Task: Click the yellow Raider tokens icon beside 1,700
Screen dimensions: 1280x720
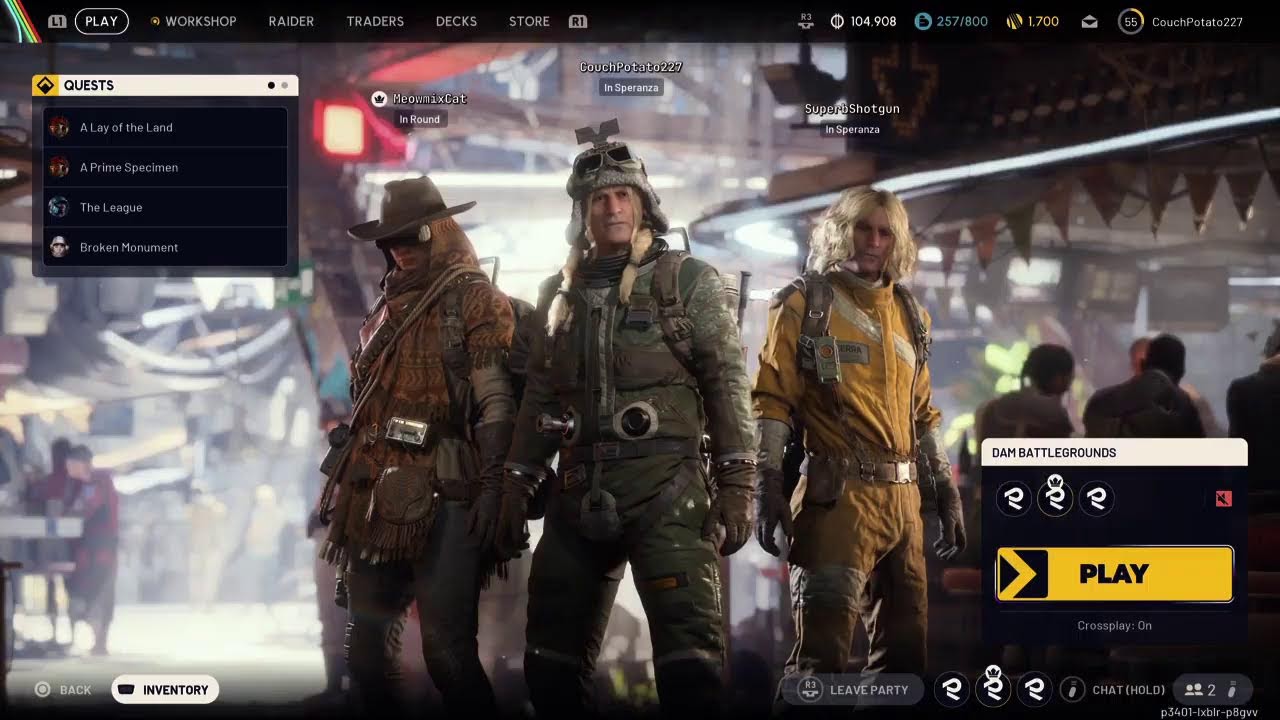Action: tap(1013, 21)
